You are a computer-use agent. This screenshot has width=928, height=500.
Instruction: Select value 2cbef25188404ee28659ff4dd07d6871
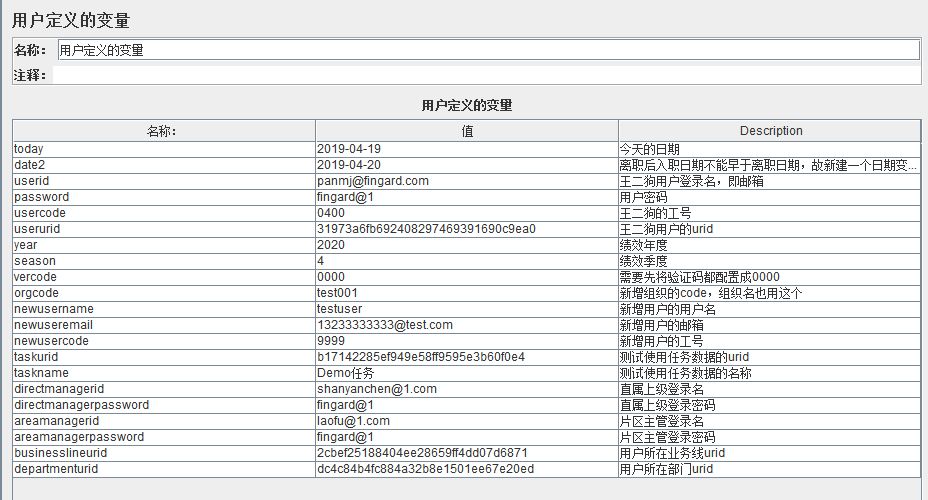(x=467, y=453)
